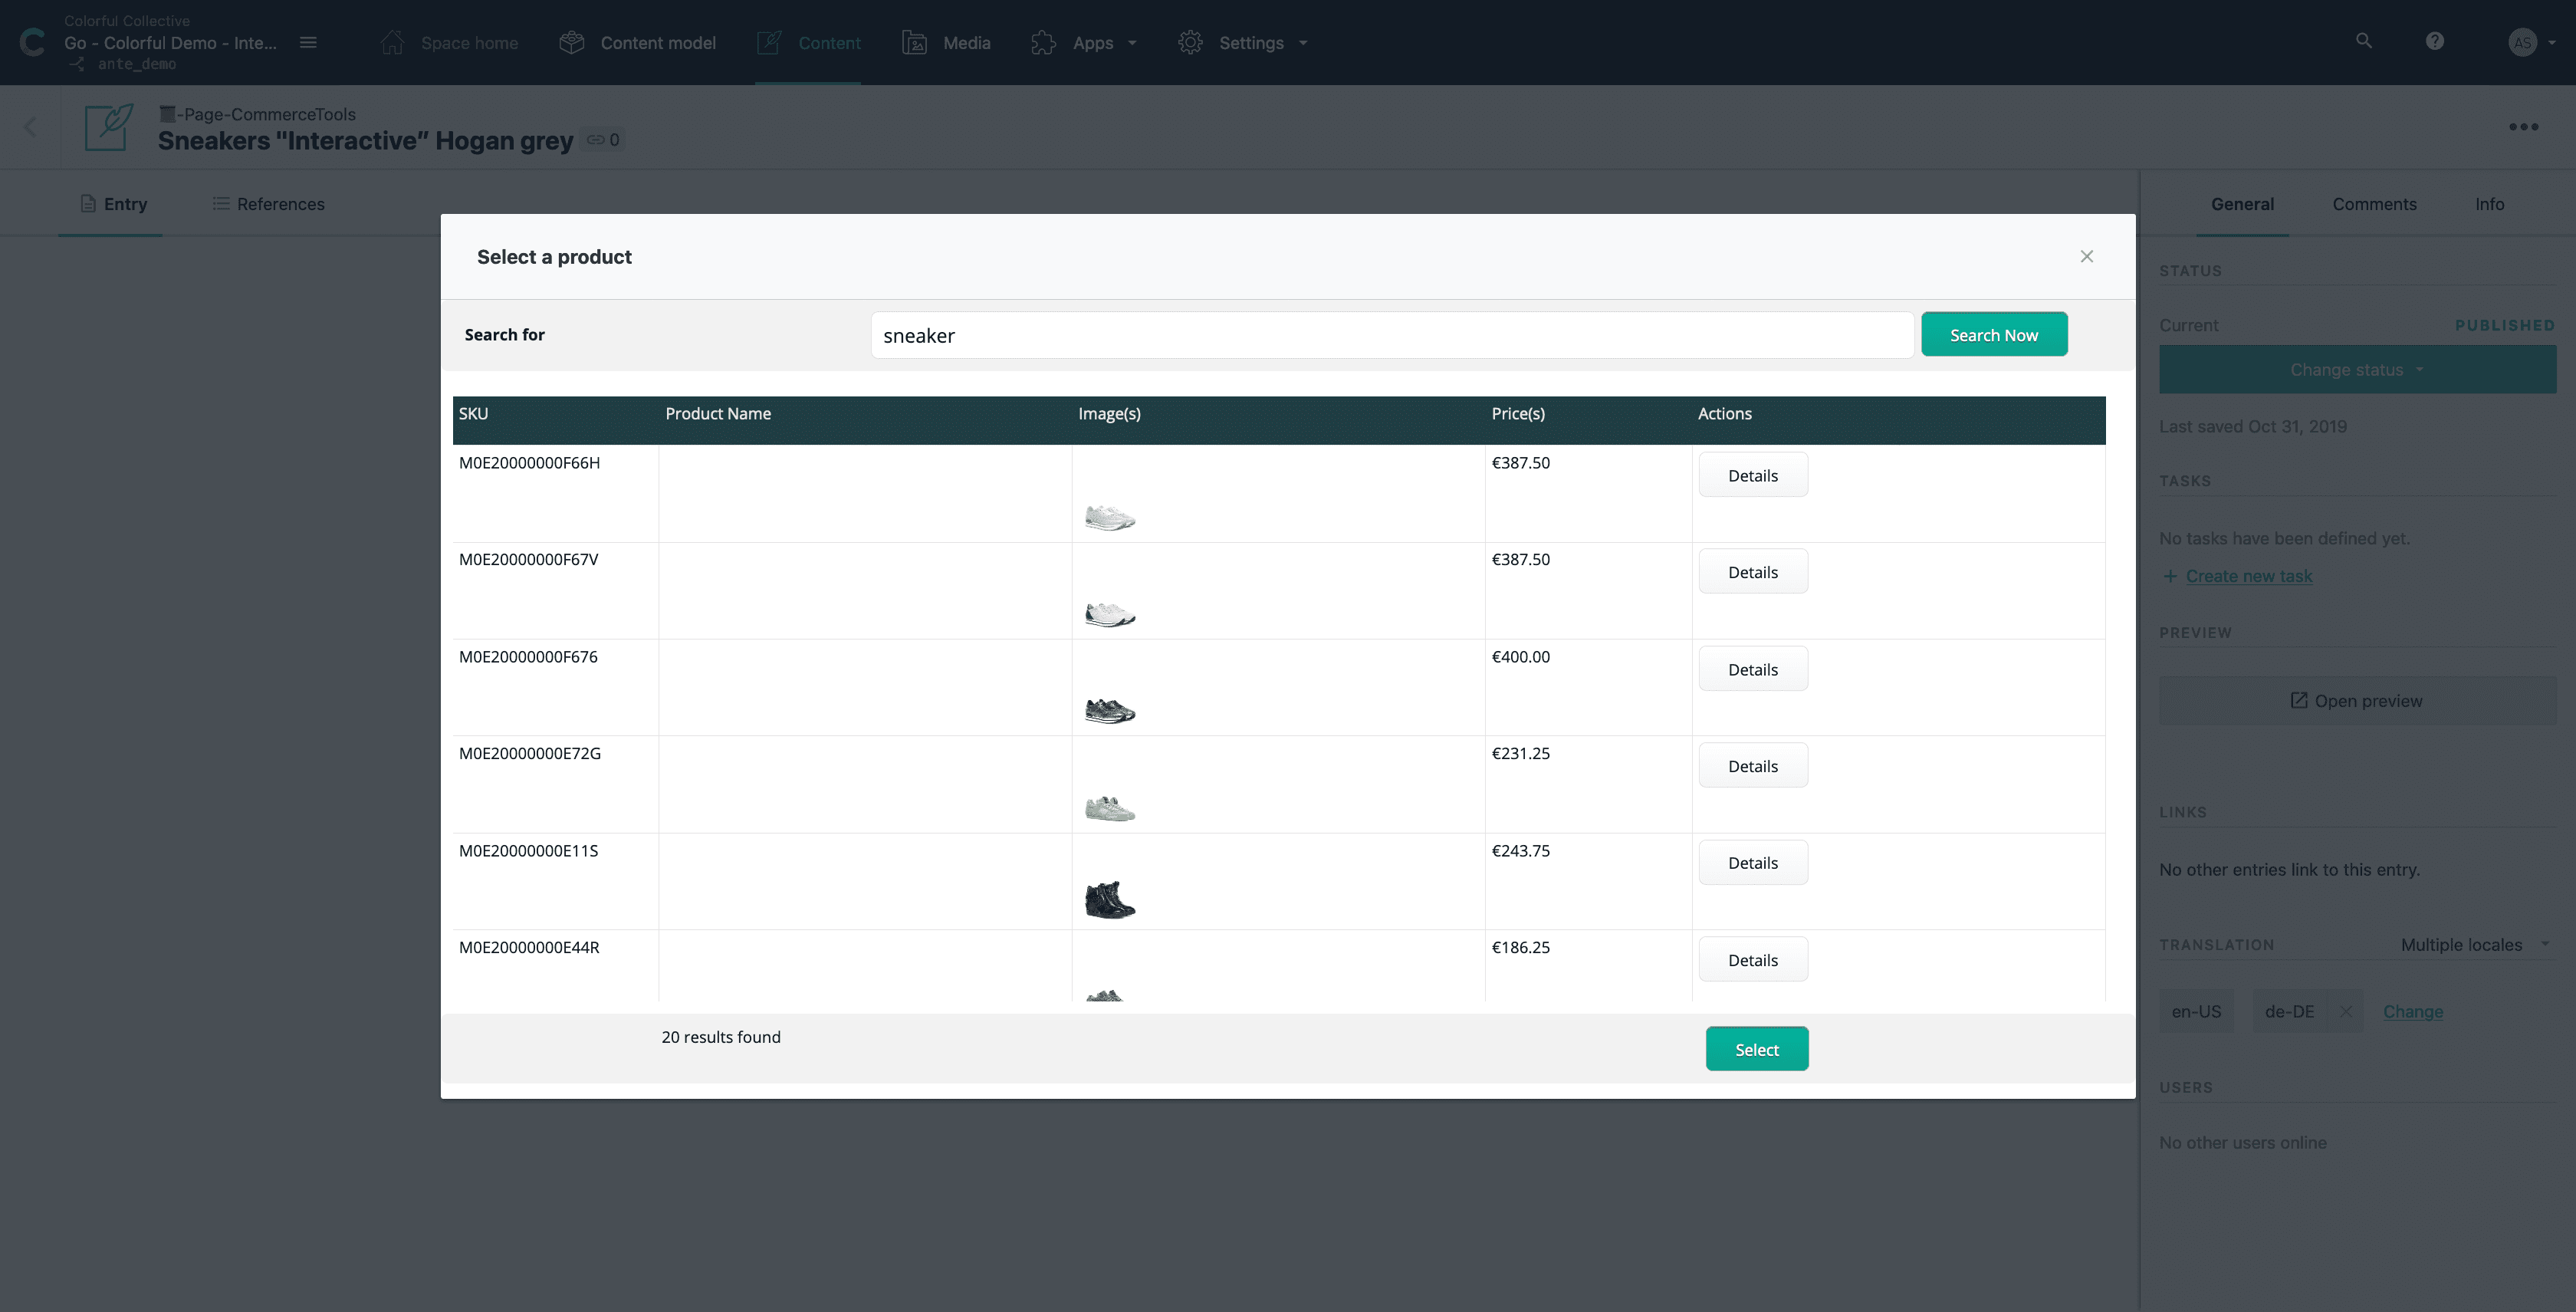Viewport: 2576px width, 1312px height.
Task: Open the Media library
Action: pyautogui.click(x=945, y=43)
